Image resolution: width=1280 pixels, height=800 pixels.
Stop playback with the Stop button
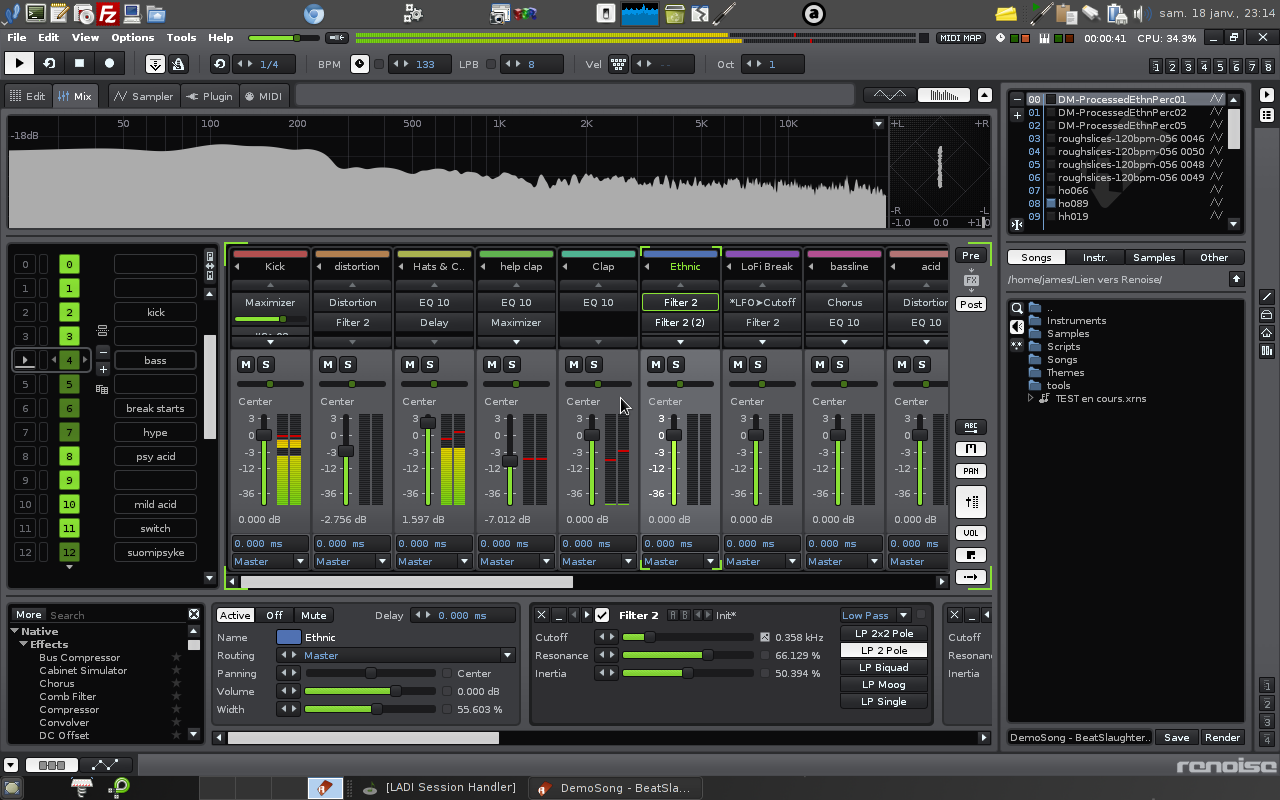(x=80, y=64)
